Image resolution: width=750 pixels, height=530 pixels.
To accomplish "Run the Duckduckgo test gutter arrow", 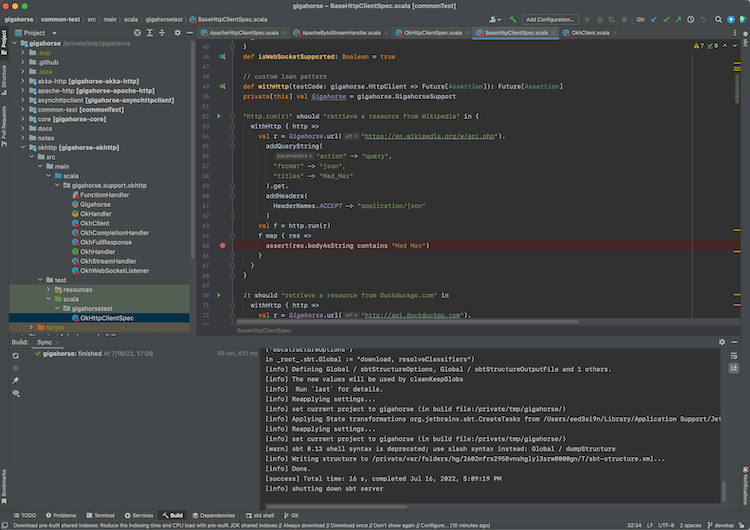I will [x=219, y=295].
